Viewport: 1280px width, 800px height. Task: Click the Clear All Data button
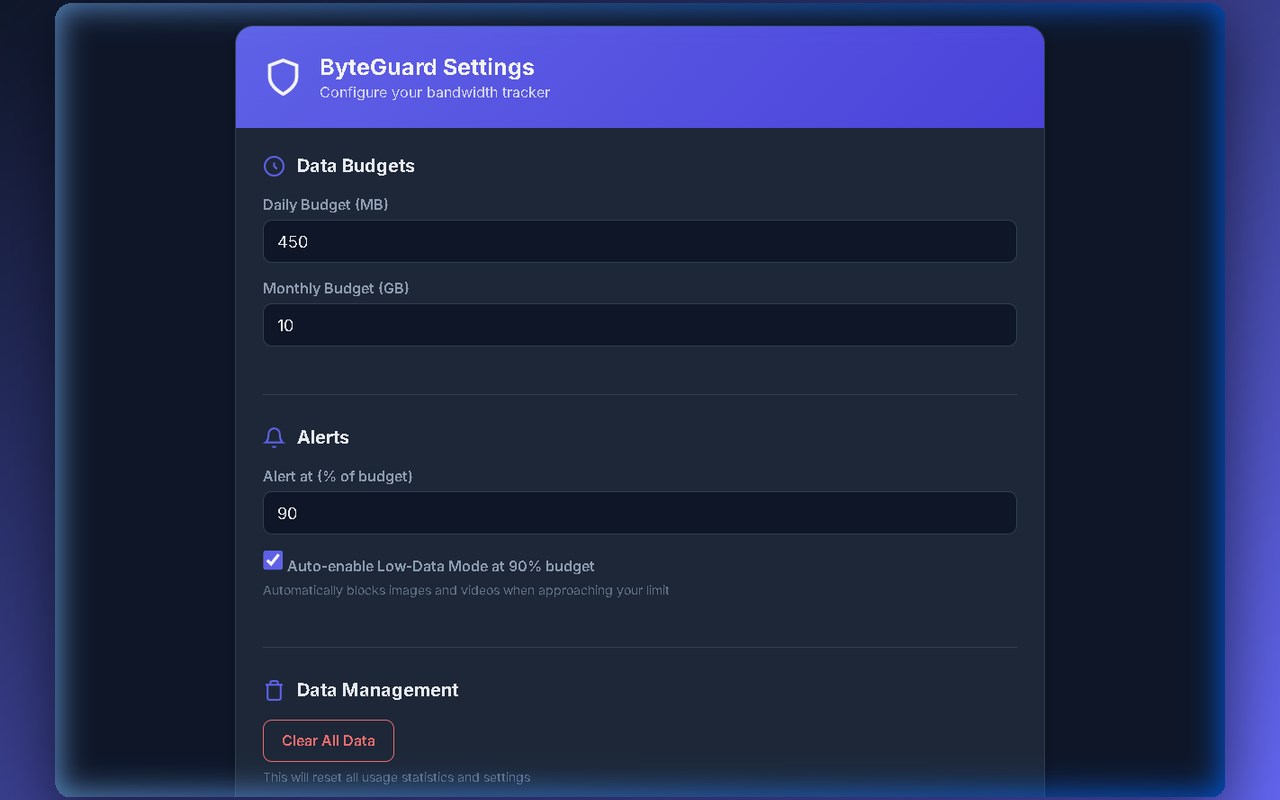click(x=328, y=741)
